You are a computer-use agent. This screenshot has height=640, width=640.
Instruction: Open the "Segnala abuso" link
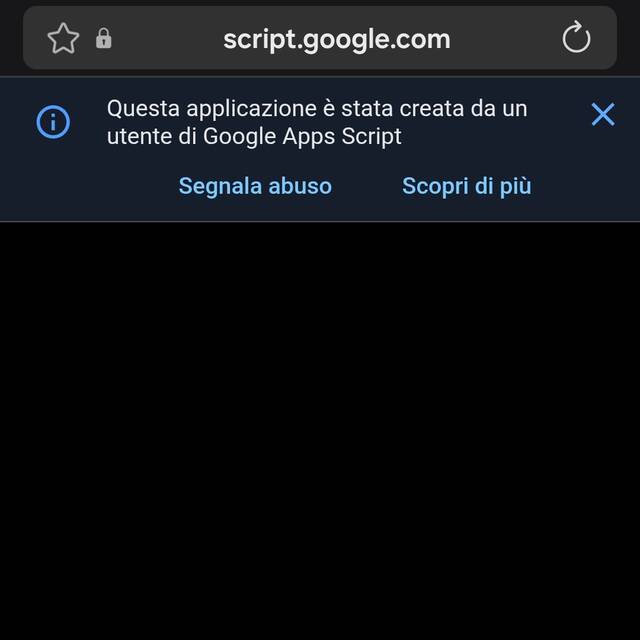point(255,186)
